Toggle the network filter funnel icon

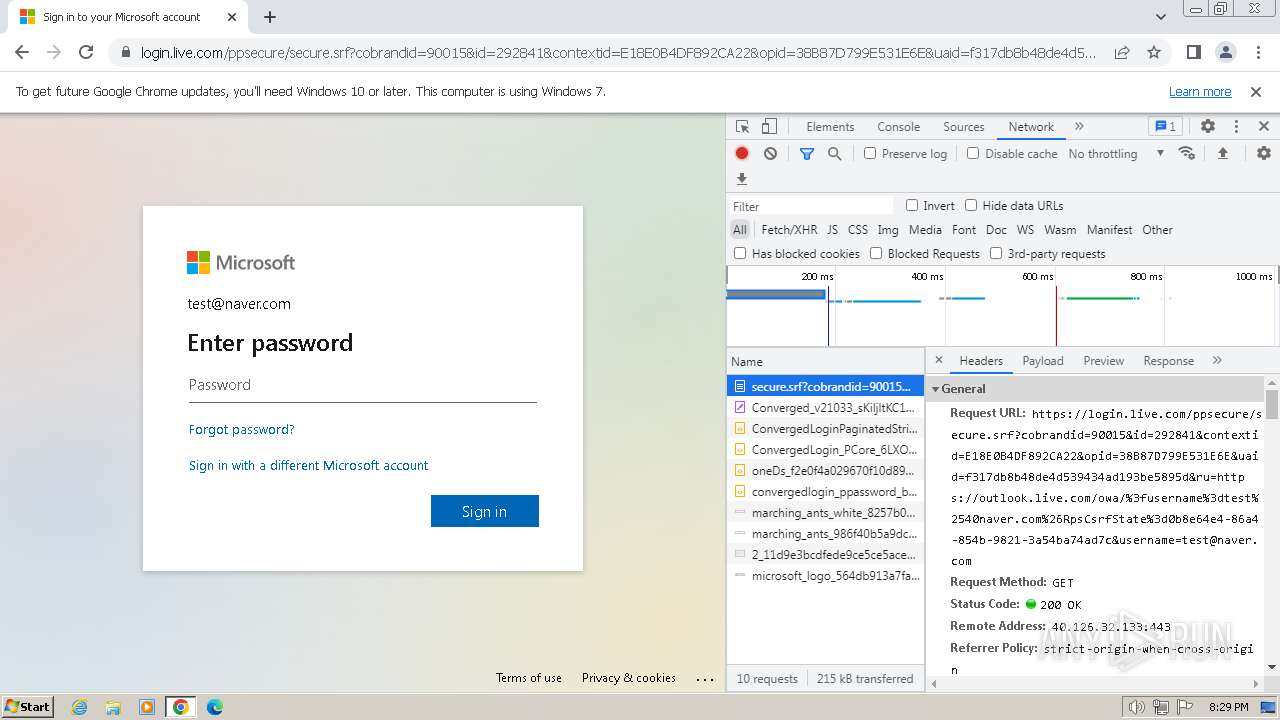(x=807, y=153)
